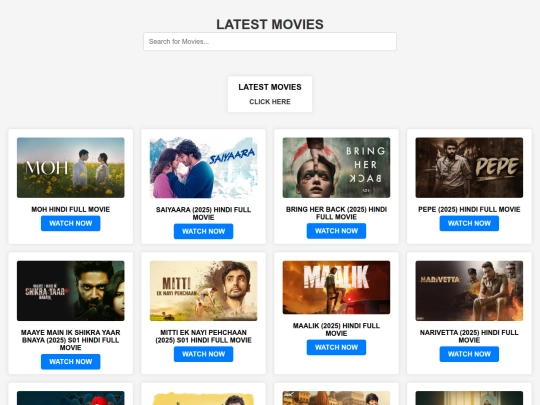Click the SAIYAARA (2025) HINDI FULL MOVIE title
The height and width of the screenshot is (405, 540).
pyautogui.click(x=204, y=214)
